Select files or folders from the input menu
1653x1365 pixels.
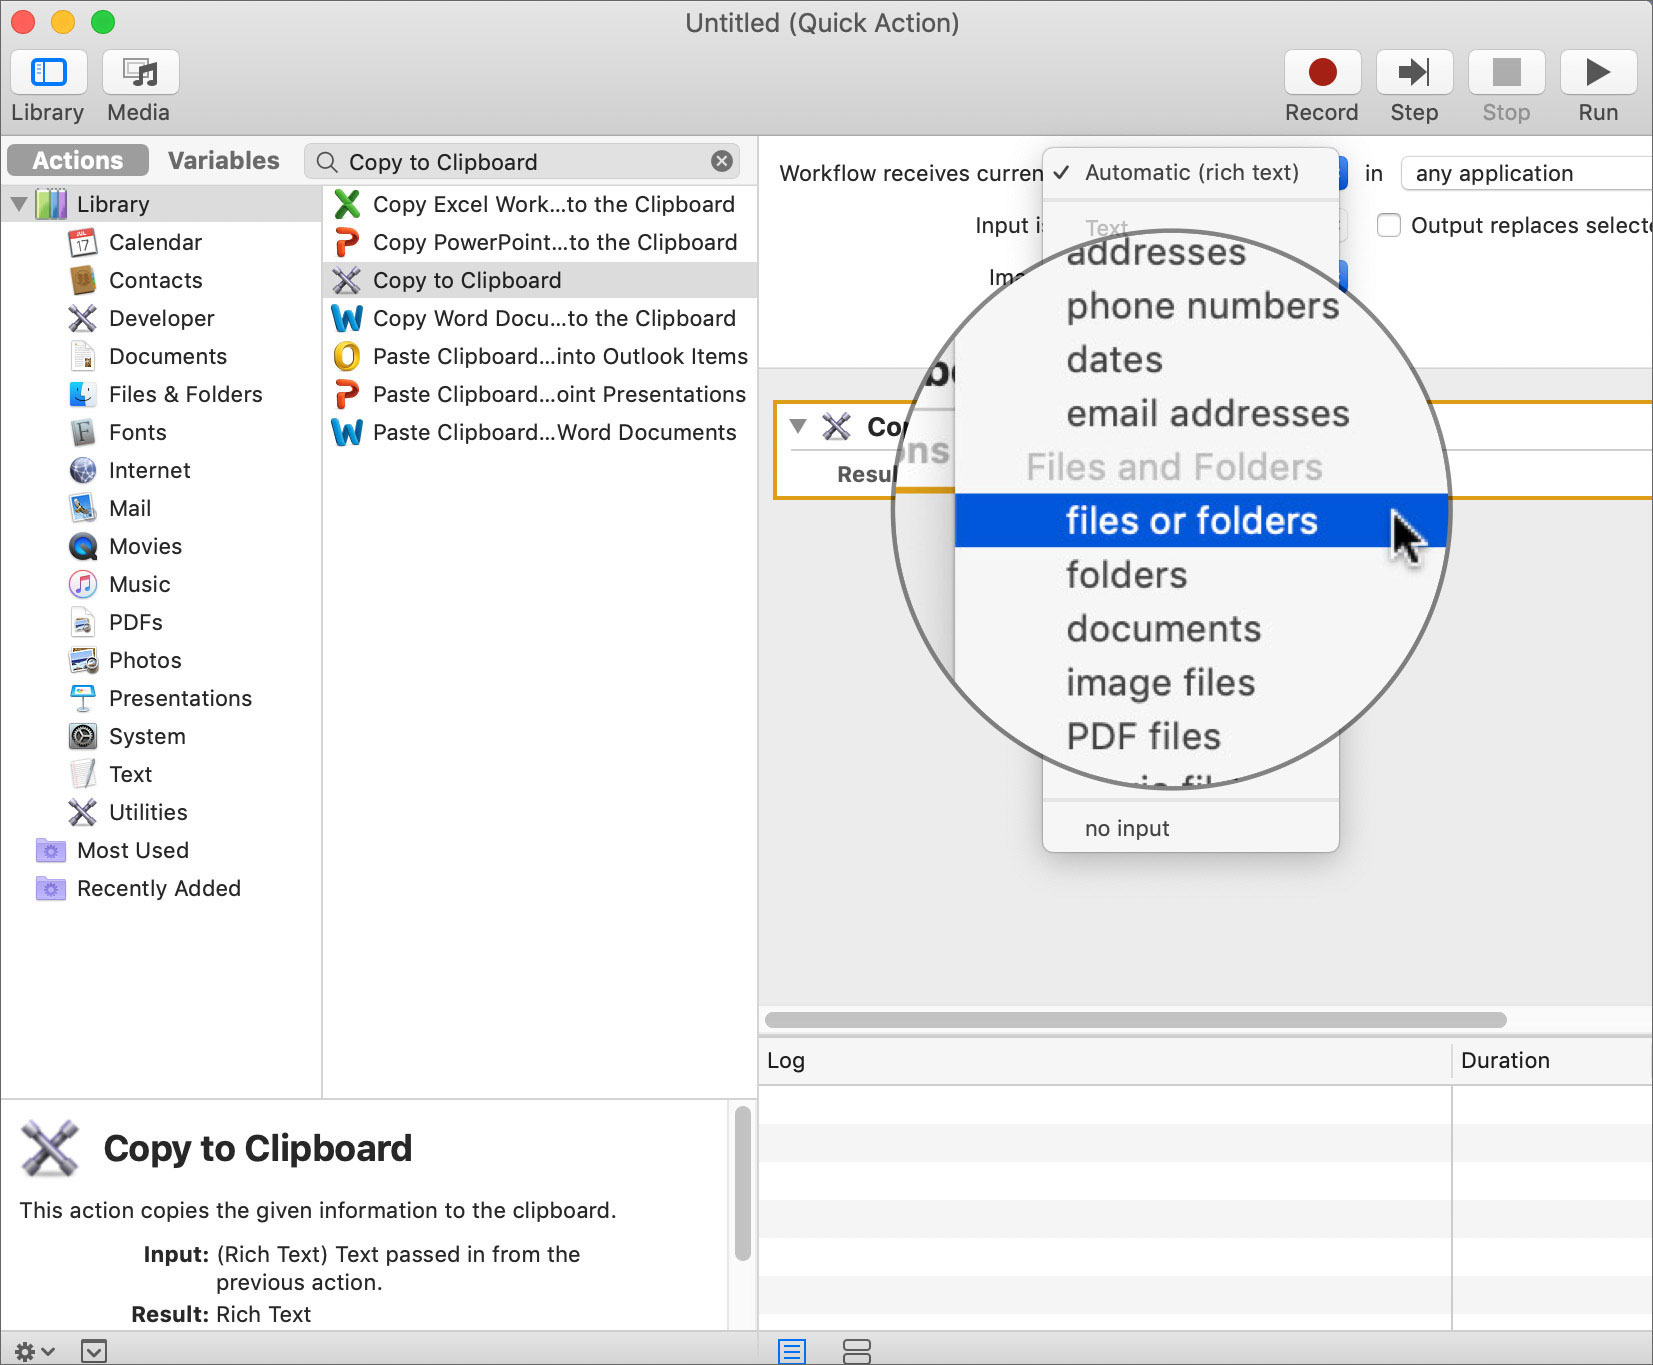pos(1192,521)
